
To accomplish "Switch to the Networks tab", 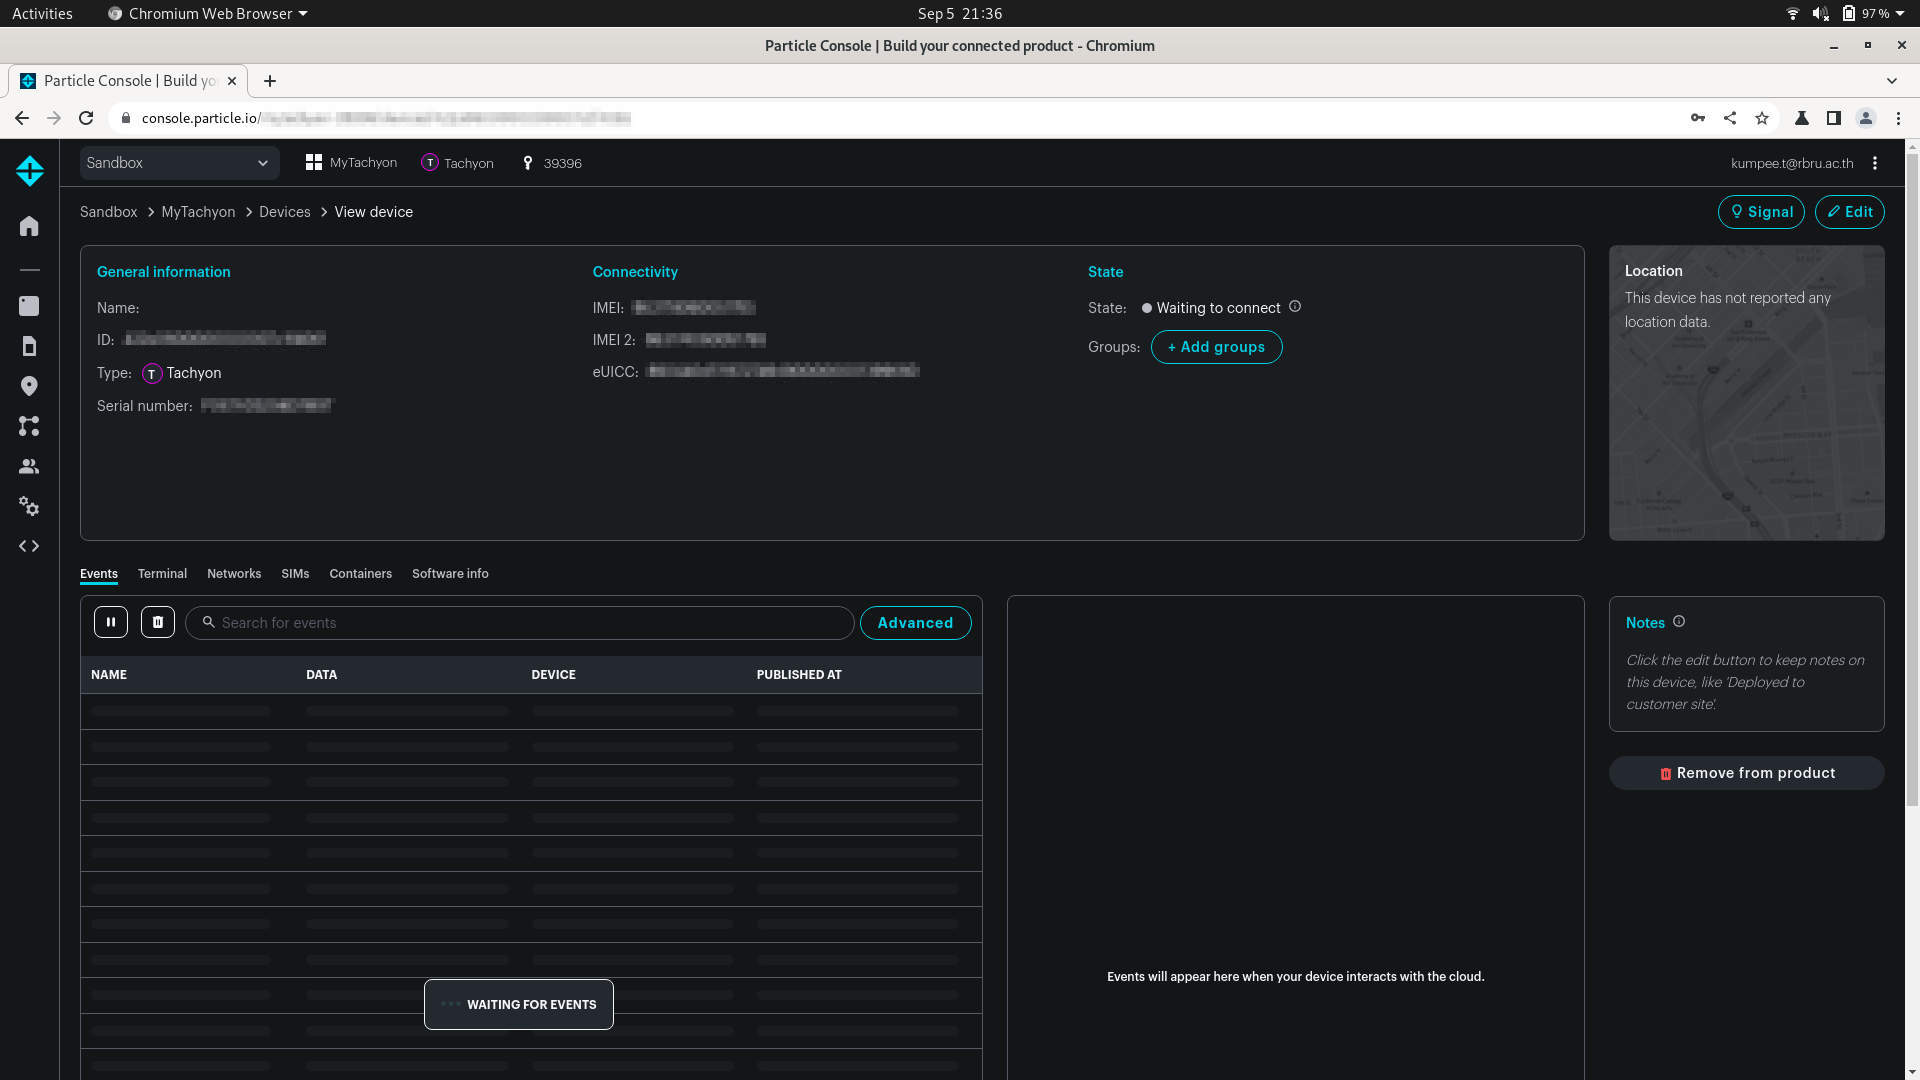I will pyautogui.click(x=234, y=574).
